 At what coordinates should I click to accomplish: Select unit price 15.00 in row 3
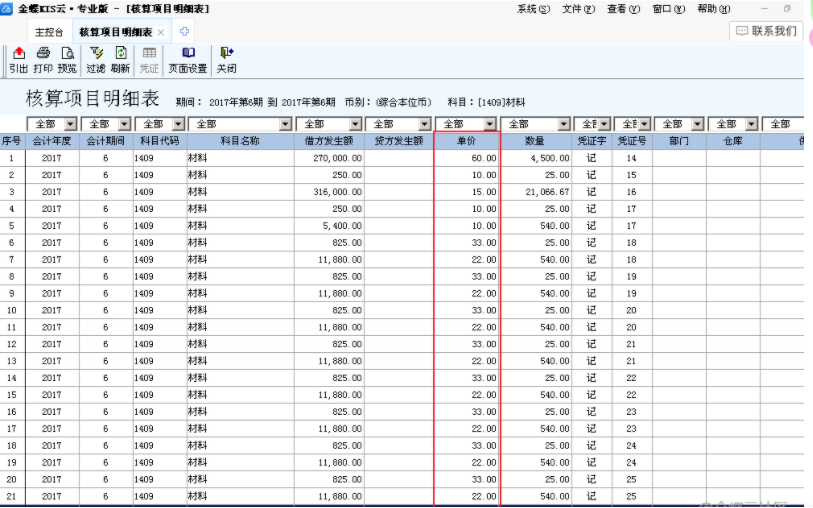click(x=467, y=192)
